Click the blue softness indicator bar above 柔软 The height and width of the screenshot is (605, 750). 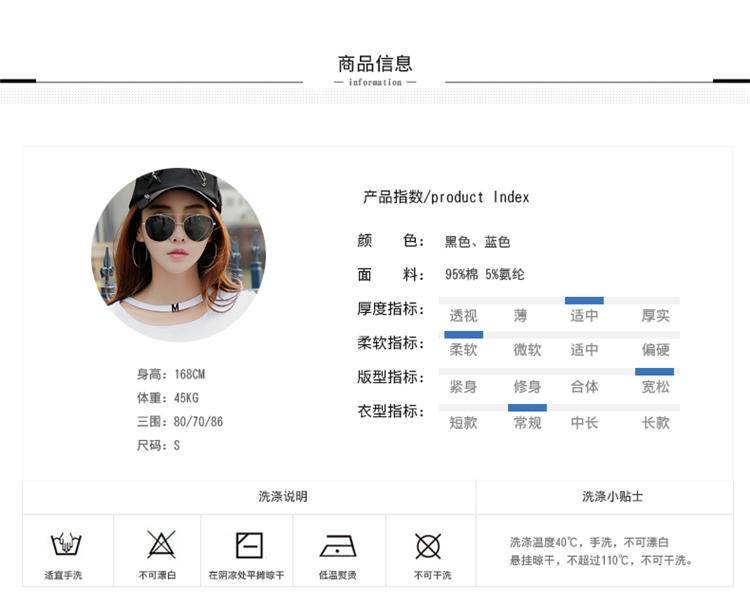click(x=463, y=334)
